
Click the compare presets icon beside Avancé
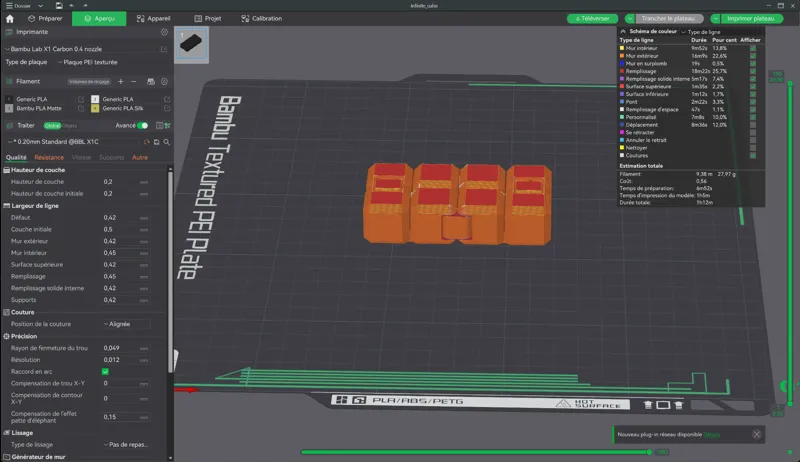pos(160,125)
